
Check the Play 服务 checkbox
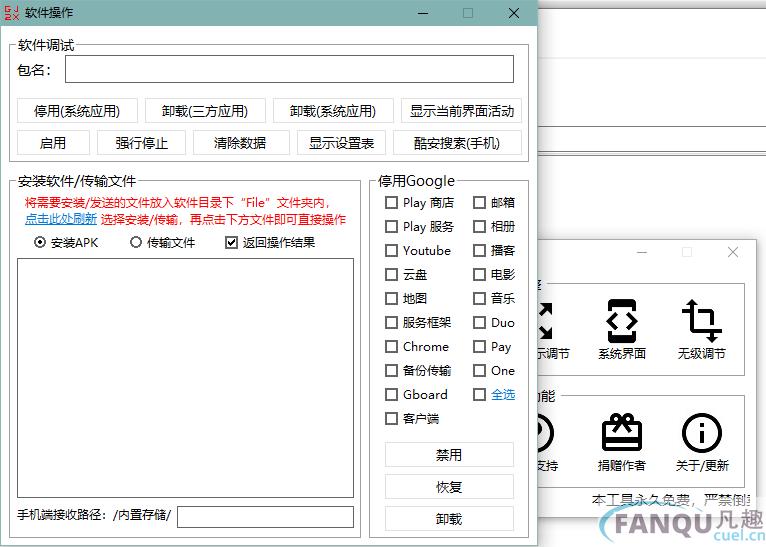[x=391, y=226]
